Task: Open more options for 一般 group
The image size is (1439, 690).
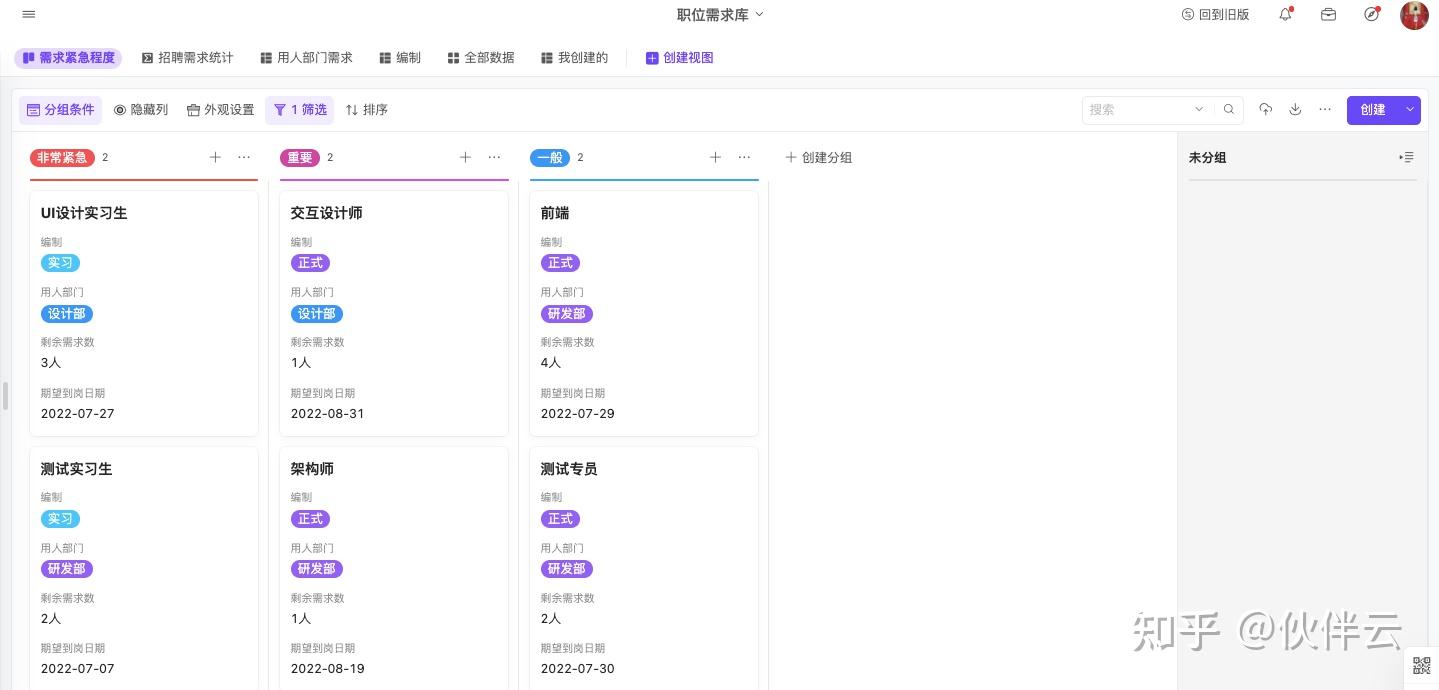Action: pos(744,157)
